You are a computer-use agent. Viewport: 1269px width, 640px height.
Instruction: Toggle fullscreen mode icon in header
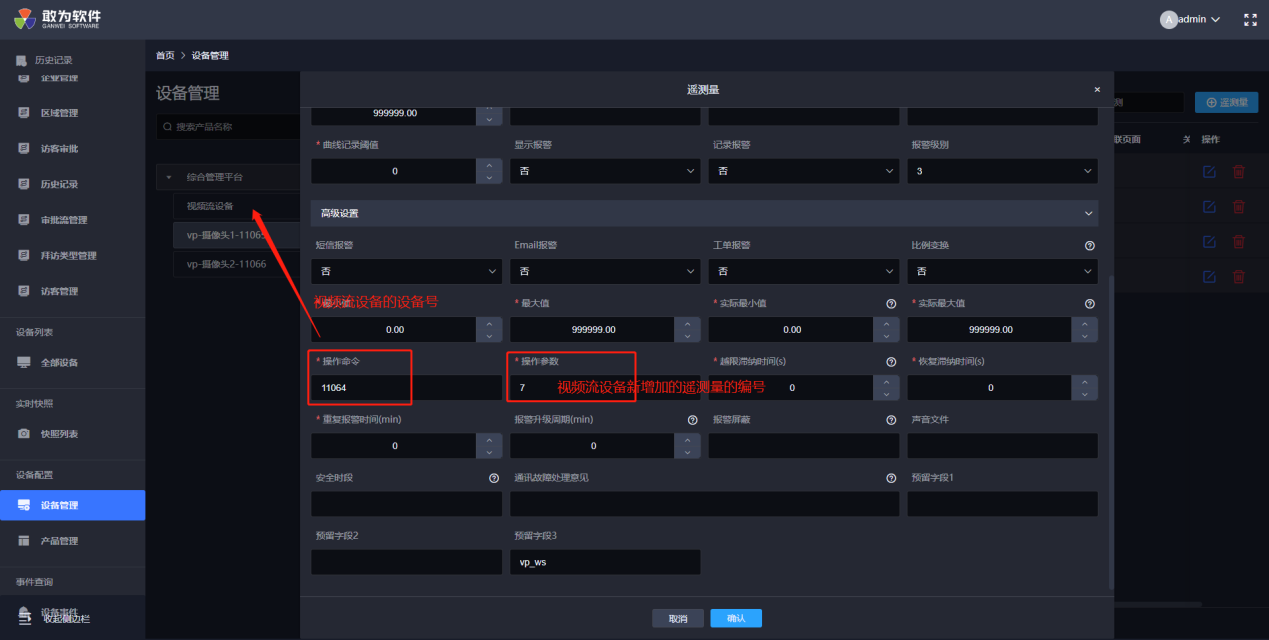point(1250,19)
